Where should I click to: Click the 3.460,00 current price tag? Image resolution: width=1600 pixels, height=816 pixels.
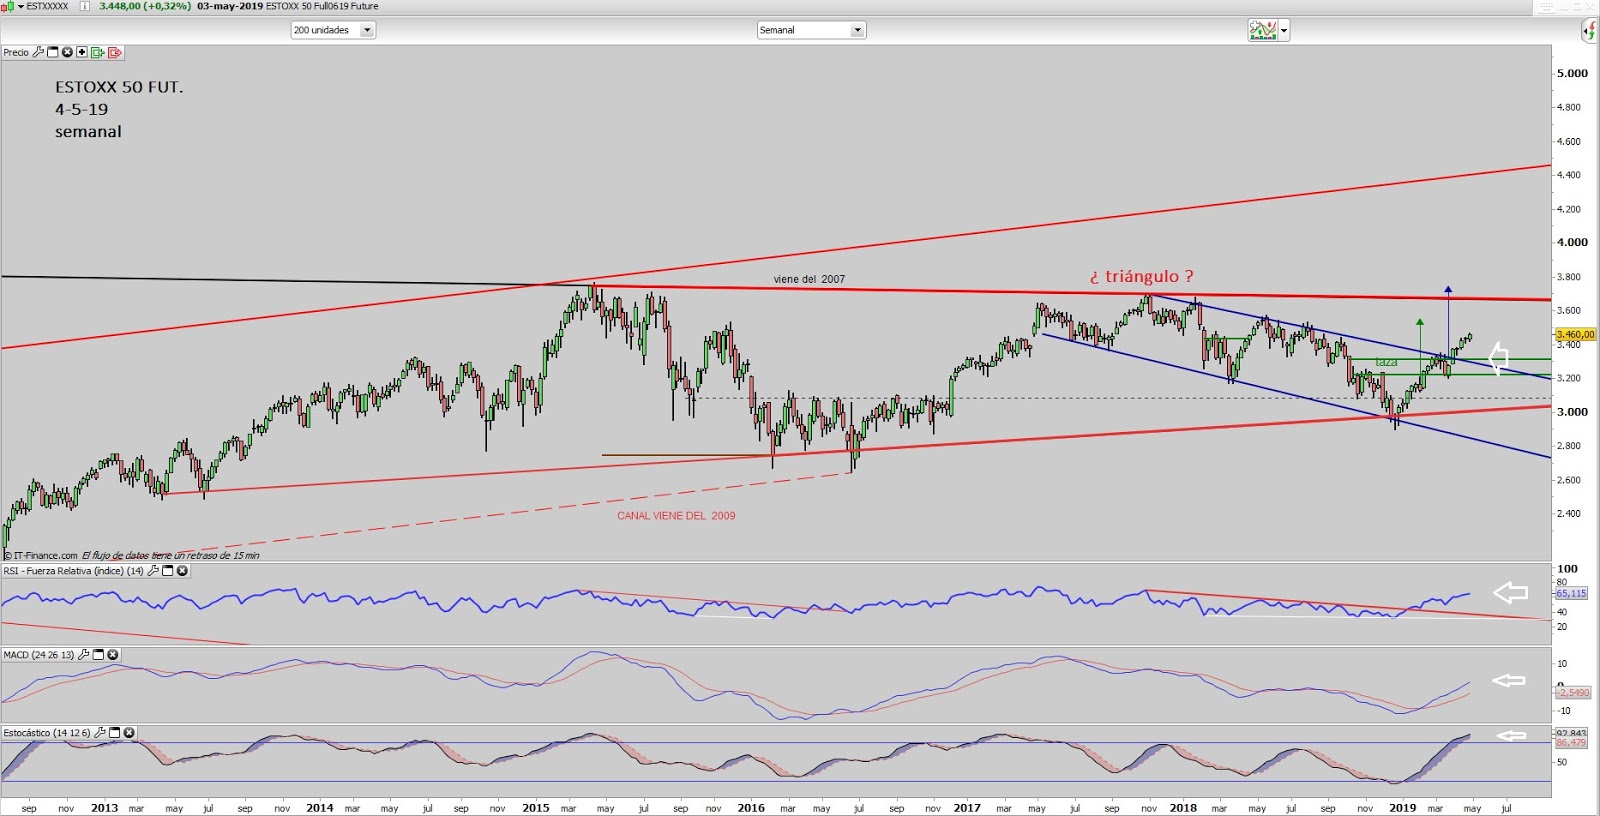[1576, 335]
